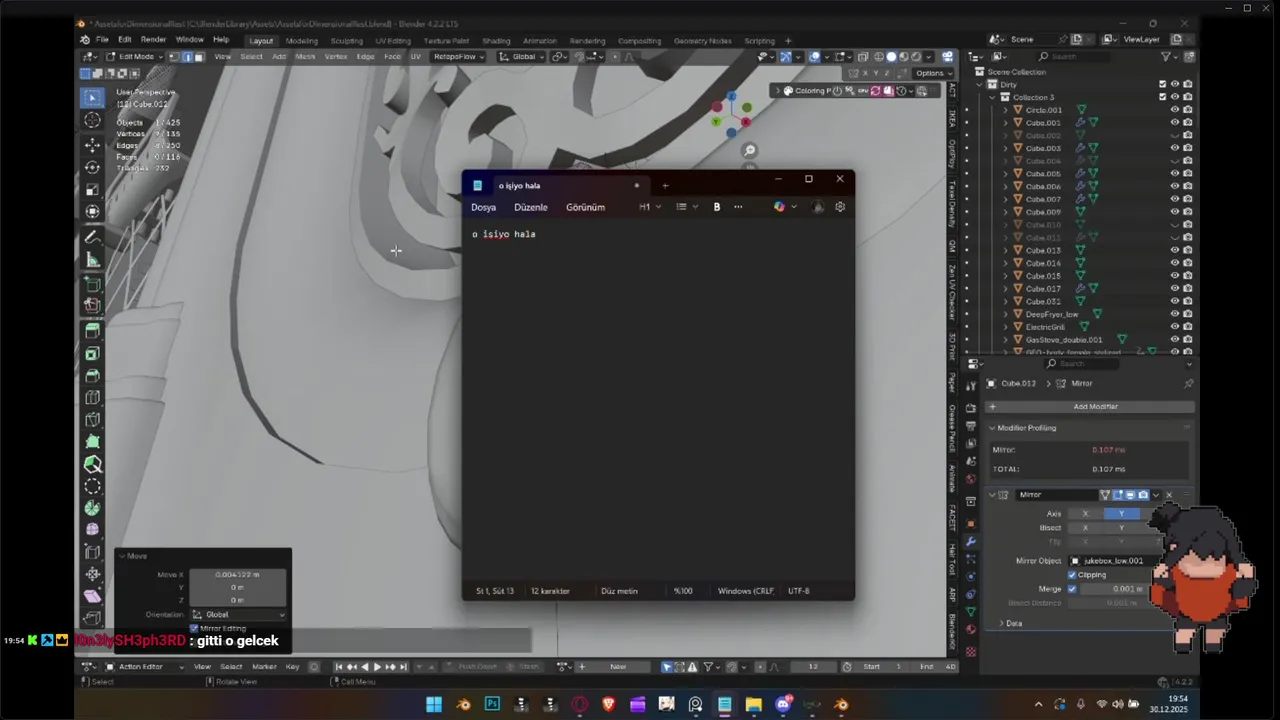The width and height of the screenshot is (1280, 720).
Task: Select the Rotate tool in left toolbar
Action: click(x=92, y=167)
